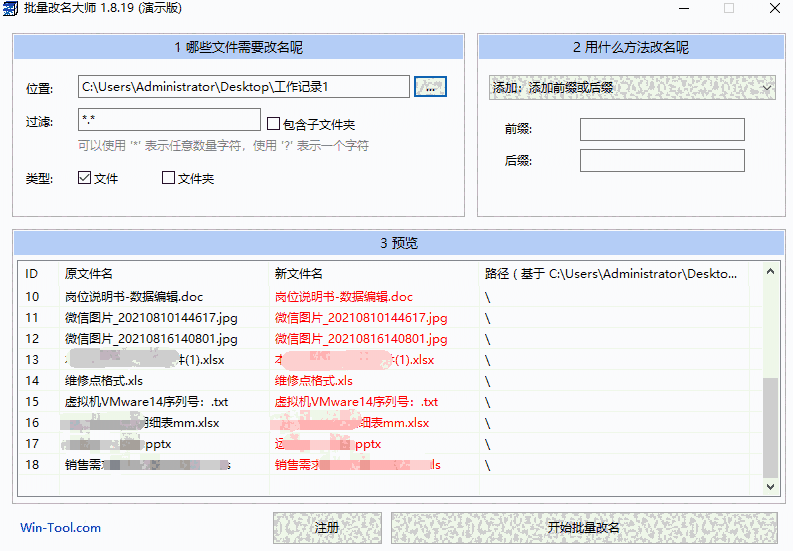
Task: Click red new name 维修点格式.xls
Action: [314, 380]
